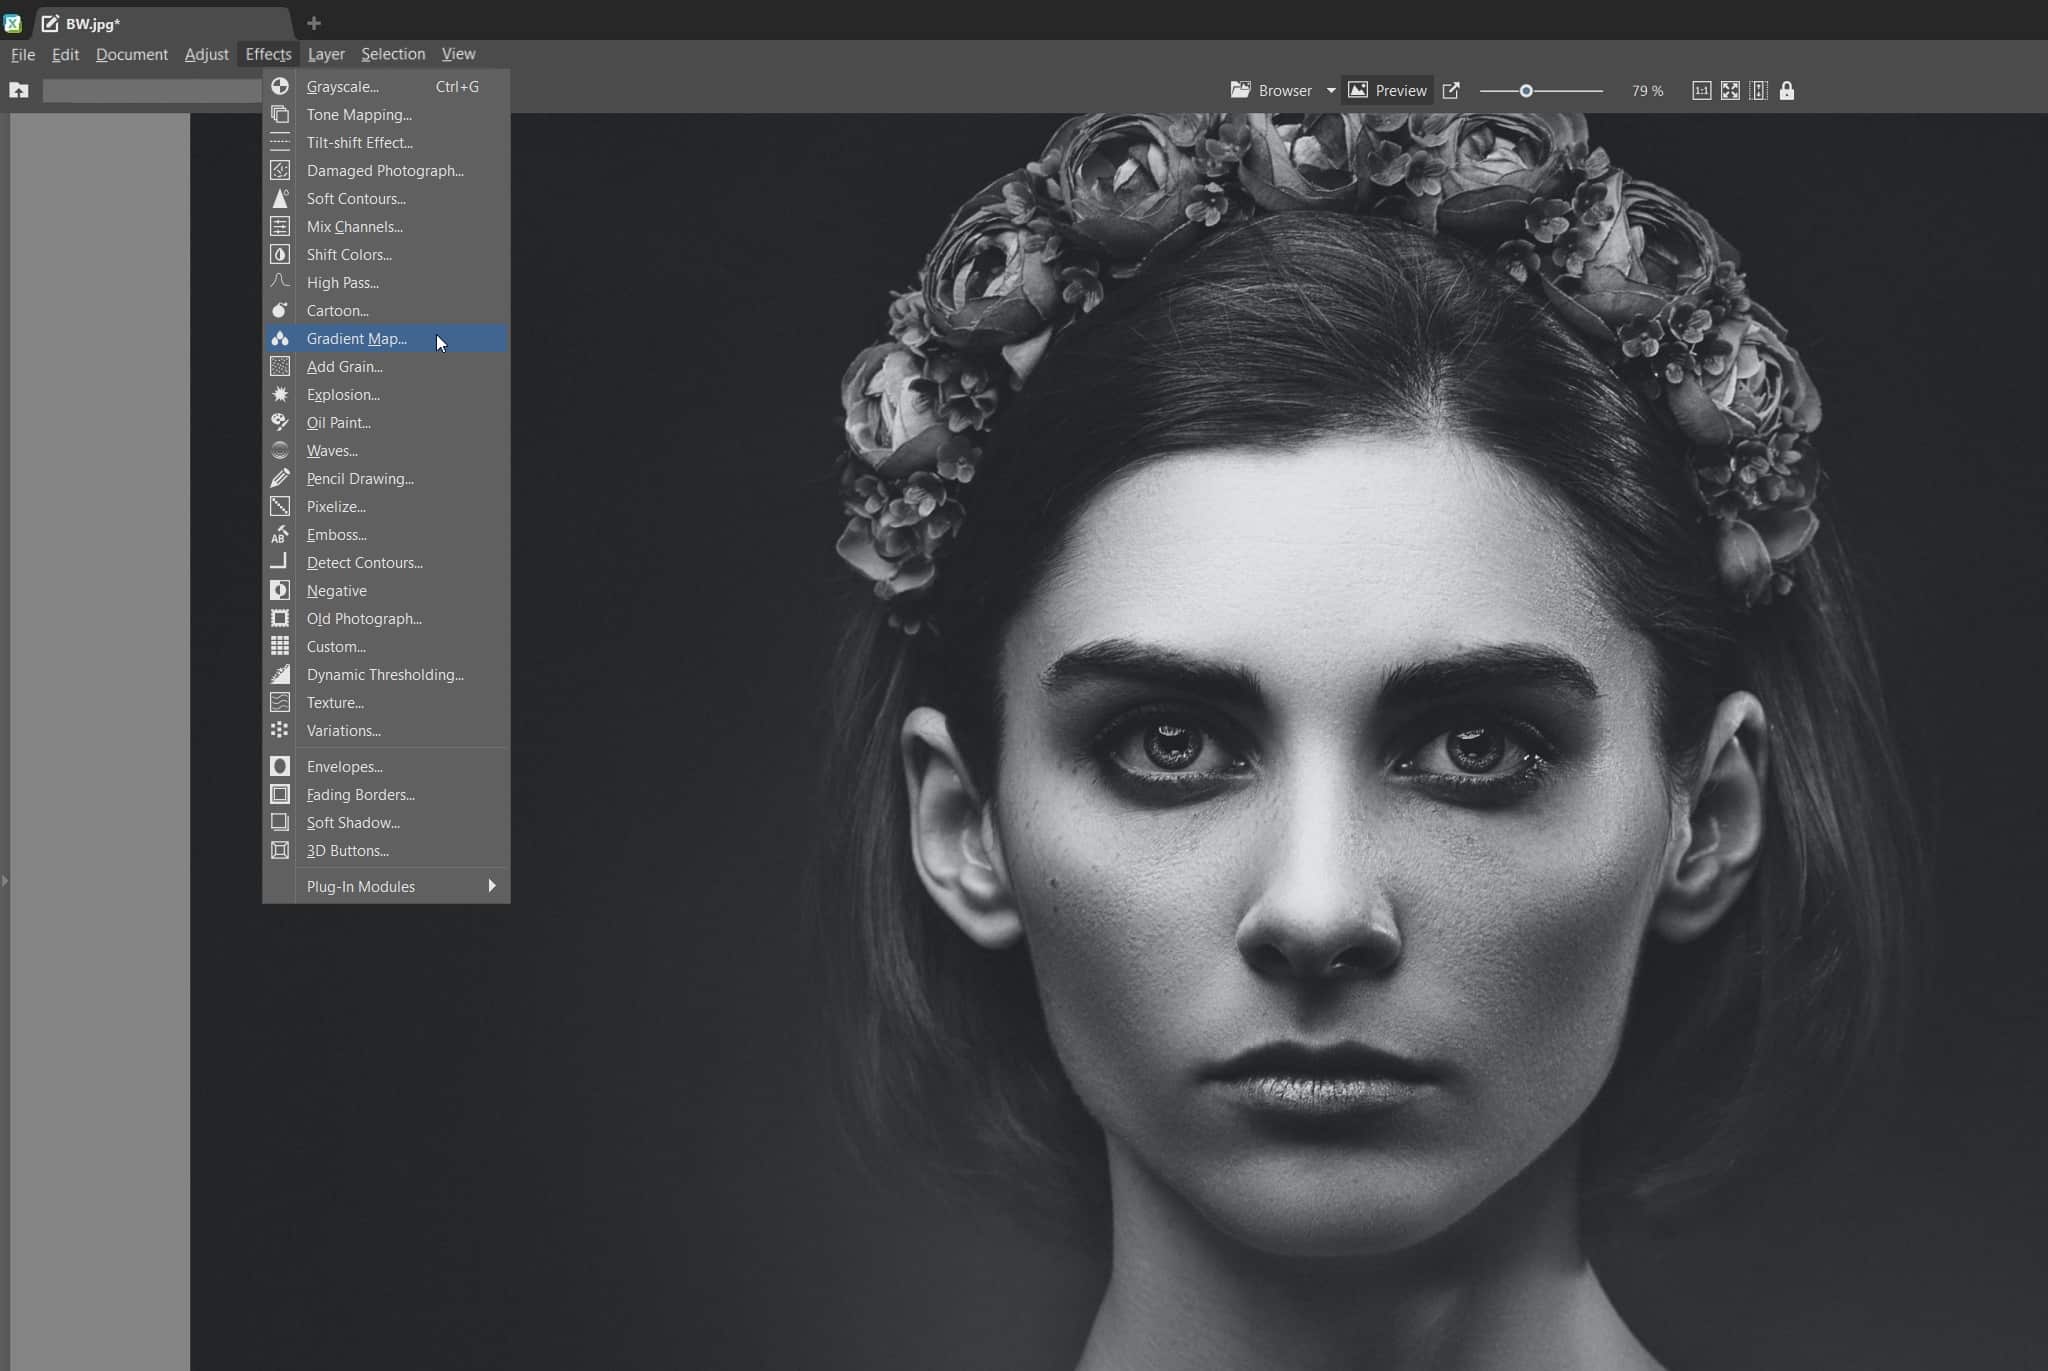Expand the Browser dropdown arrow
This screenshot has height=1371, width=2048.
point(1331,91)
